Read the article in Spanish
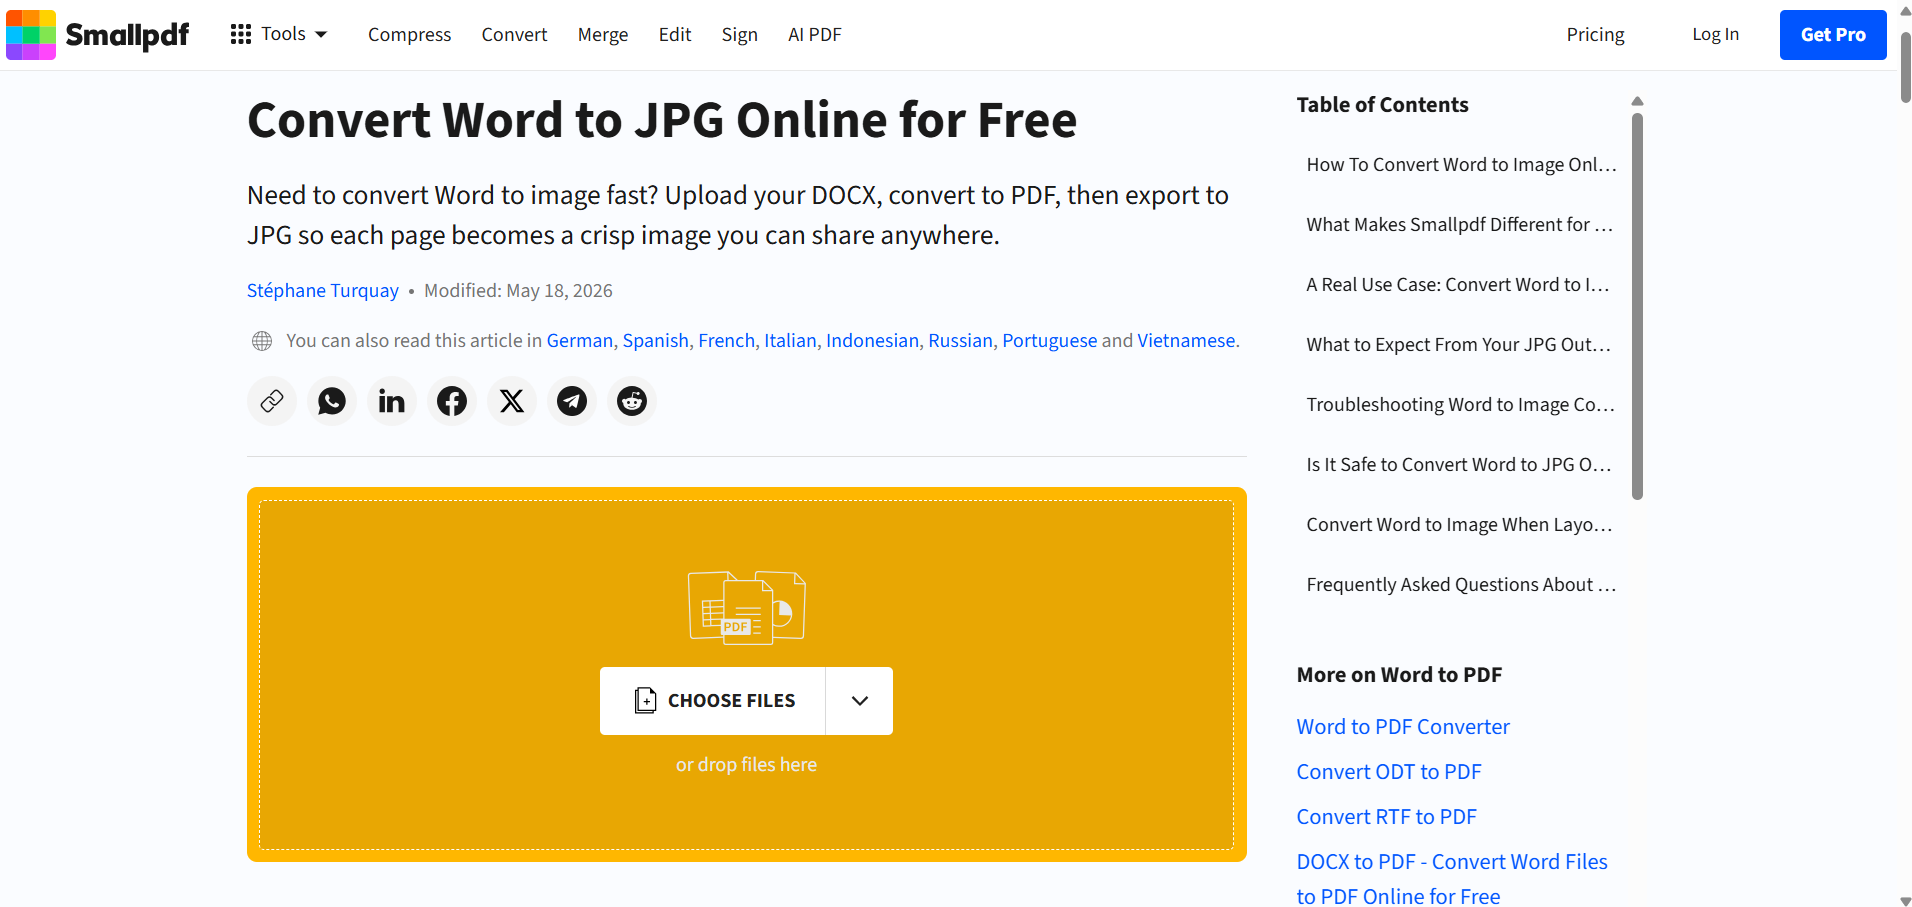This screenshot has height=907, width=1912. (x=656, y=341)
